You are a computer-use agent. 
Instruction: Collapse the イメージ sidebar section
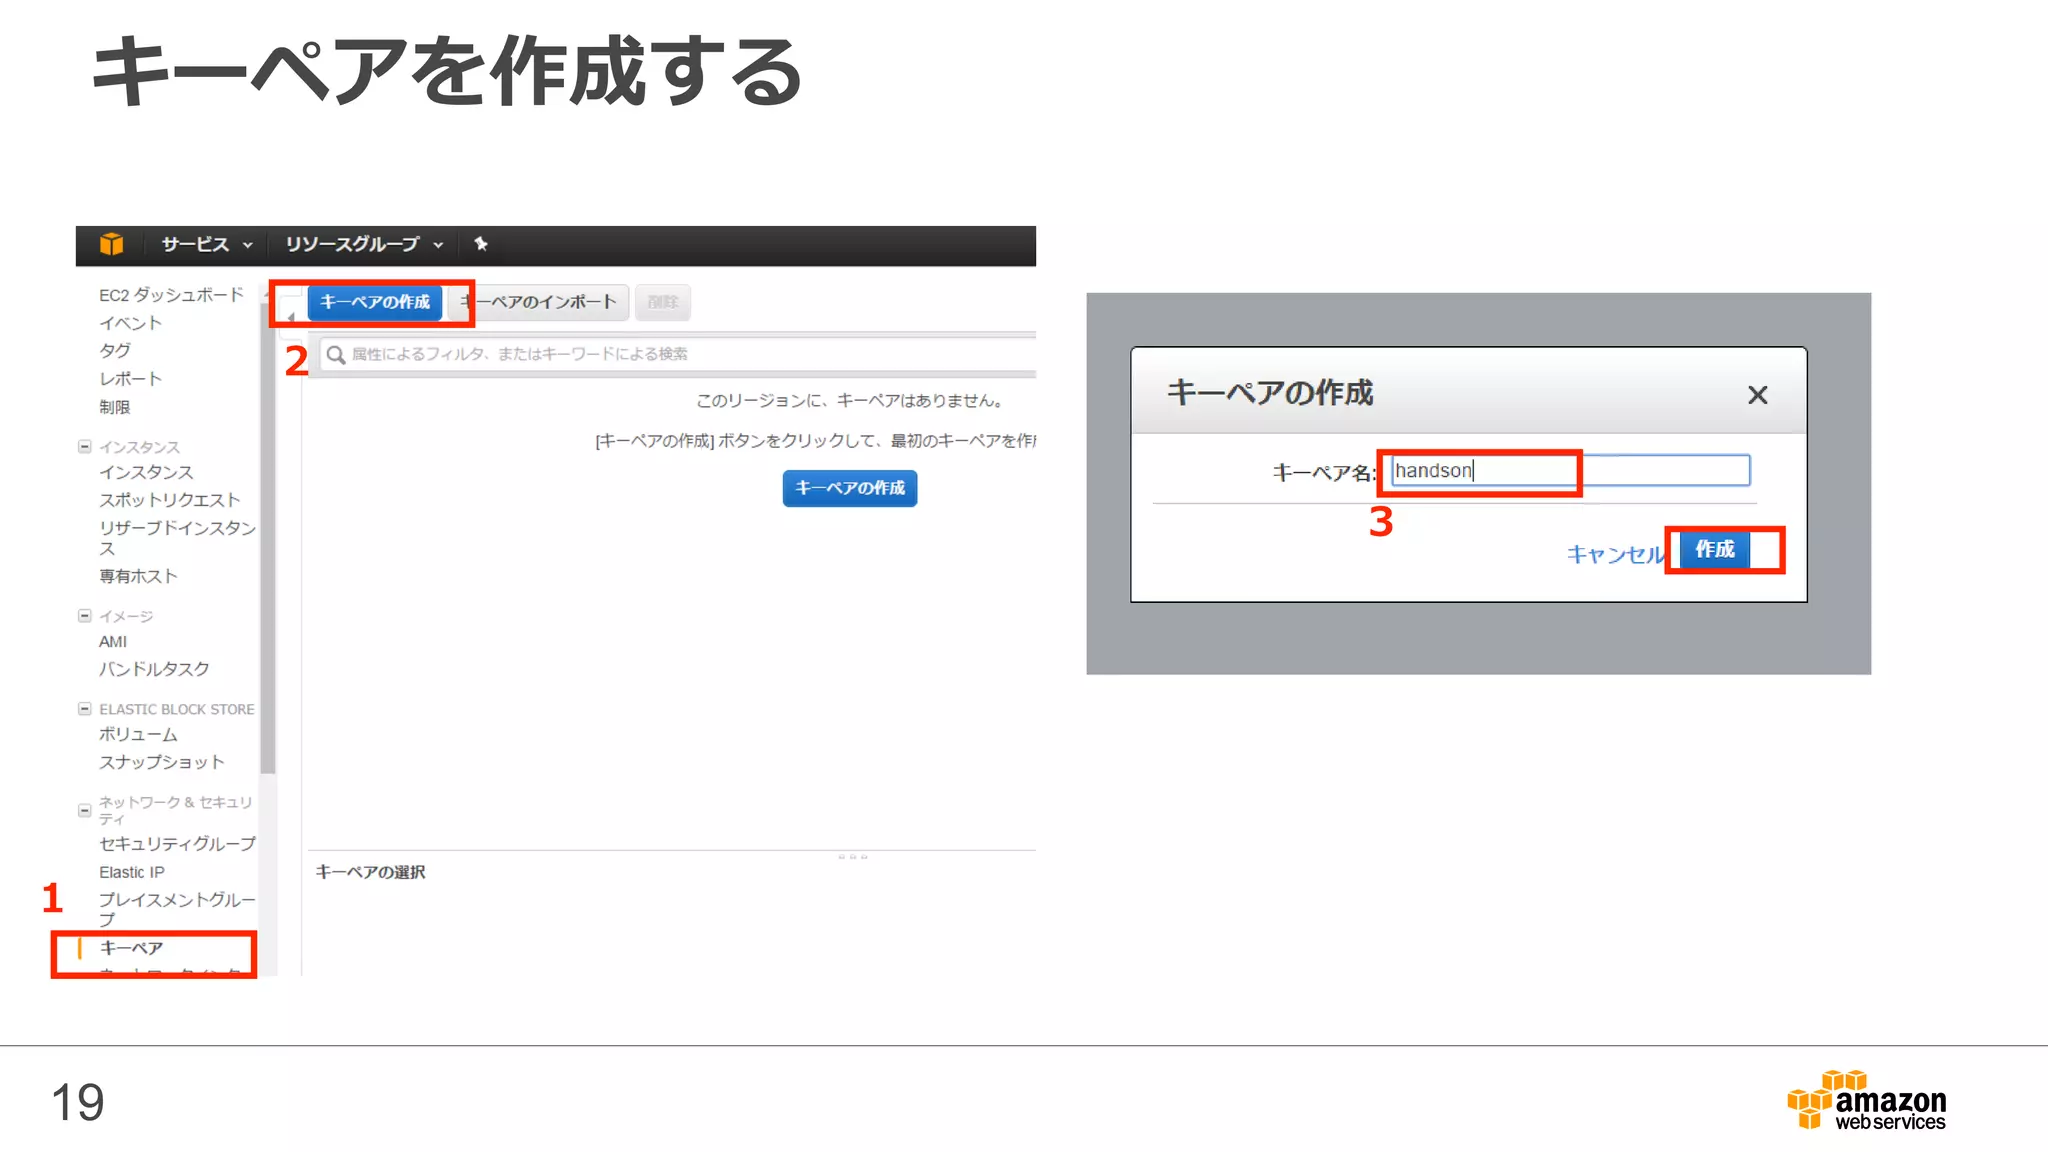pos(85,616)
